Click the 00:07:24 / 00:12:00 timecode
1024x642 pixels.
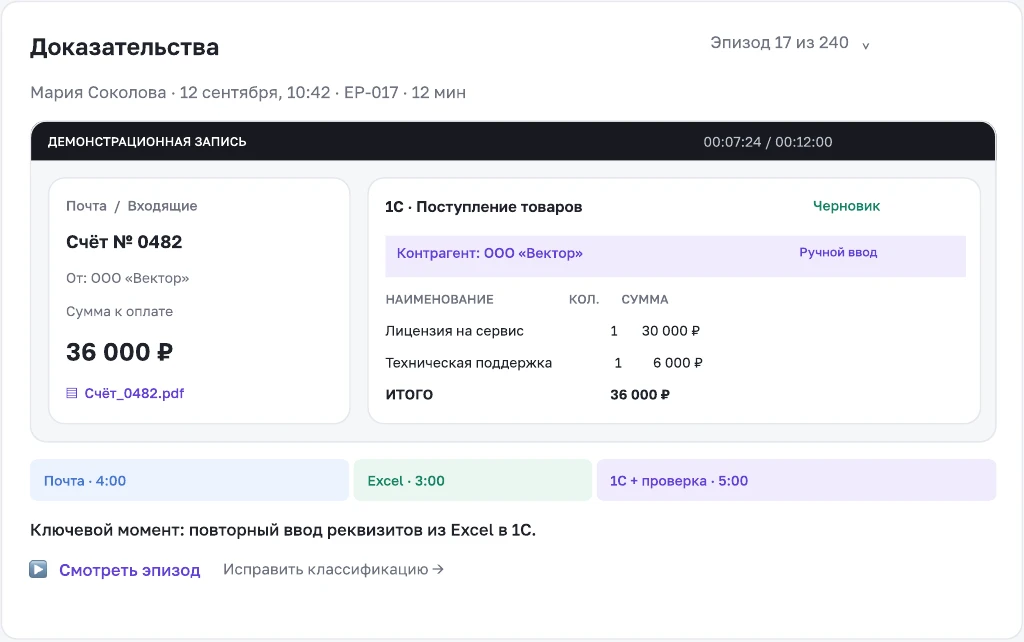767,142
